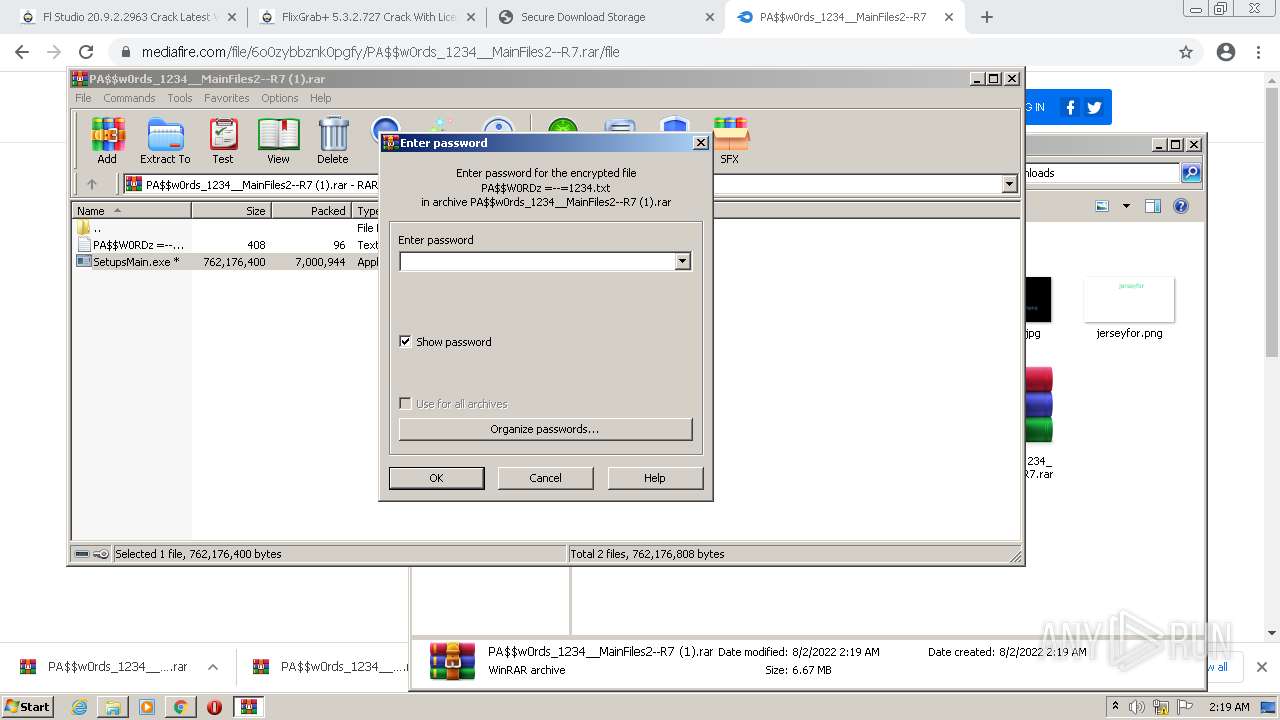
Task: Close the active mediafire PA$$w0rds tab
Action: [947, 17]
